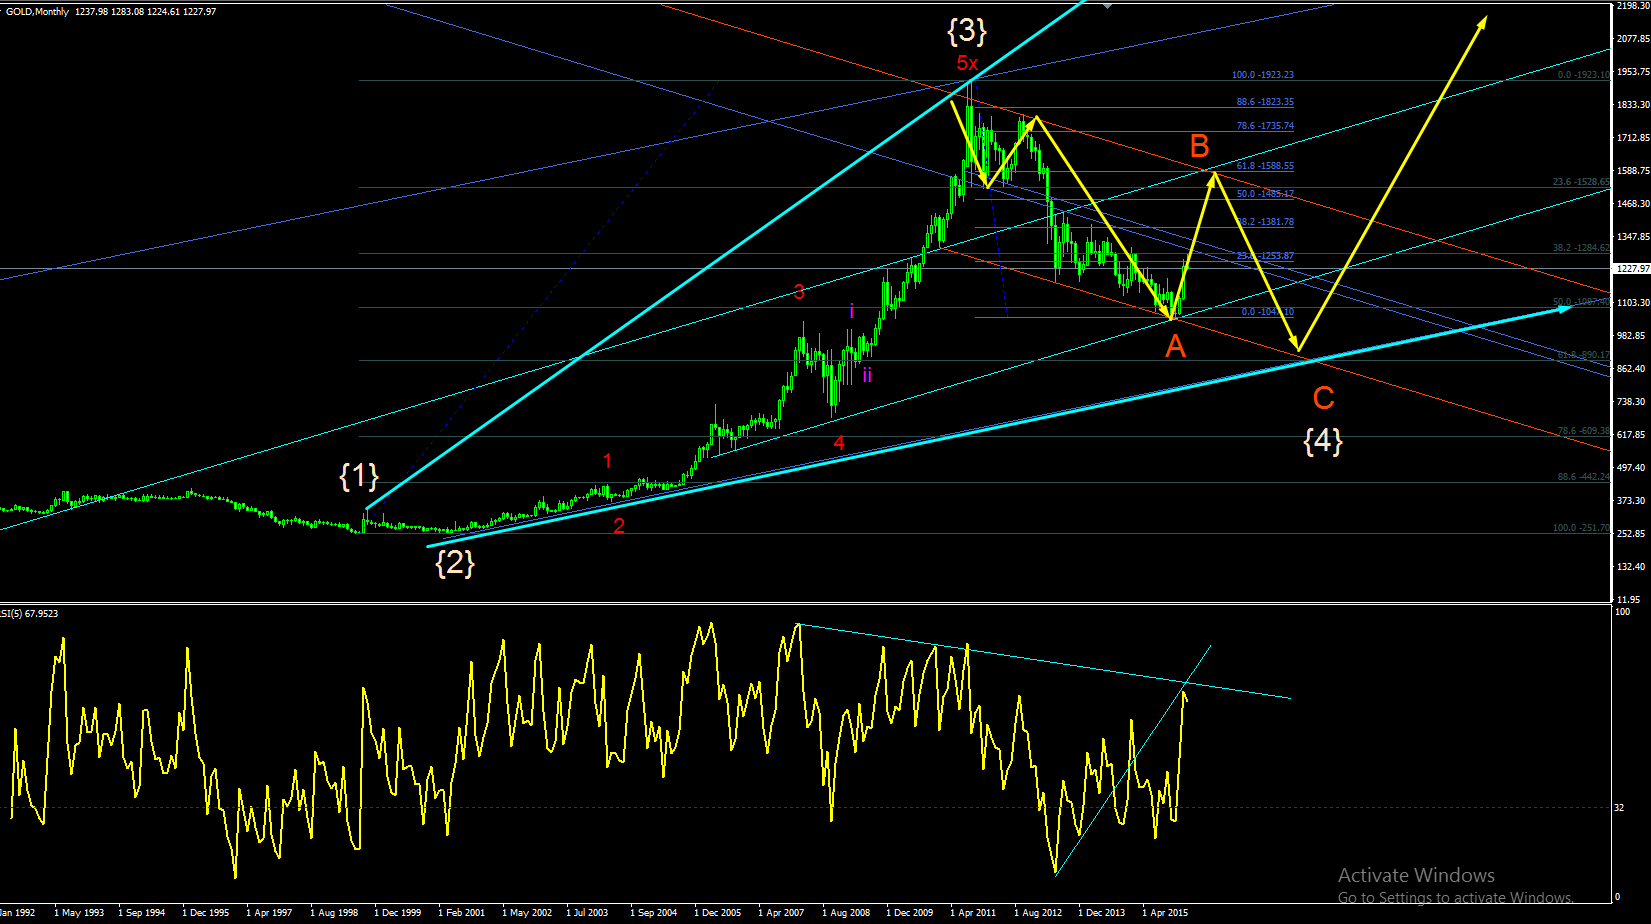
Task: Click the Fibonacci level 78.6 -1735.74 label
Action: pyautogui.click(x=1265, y=126)
